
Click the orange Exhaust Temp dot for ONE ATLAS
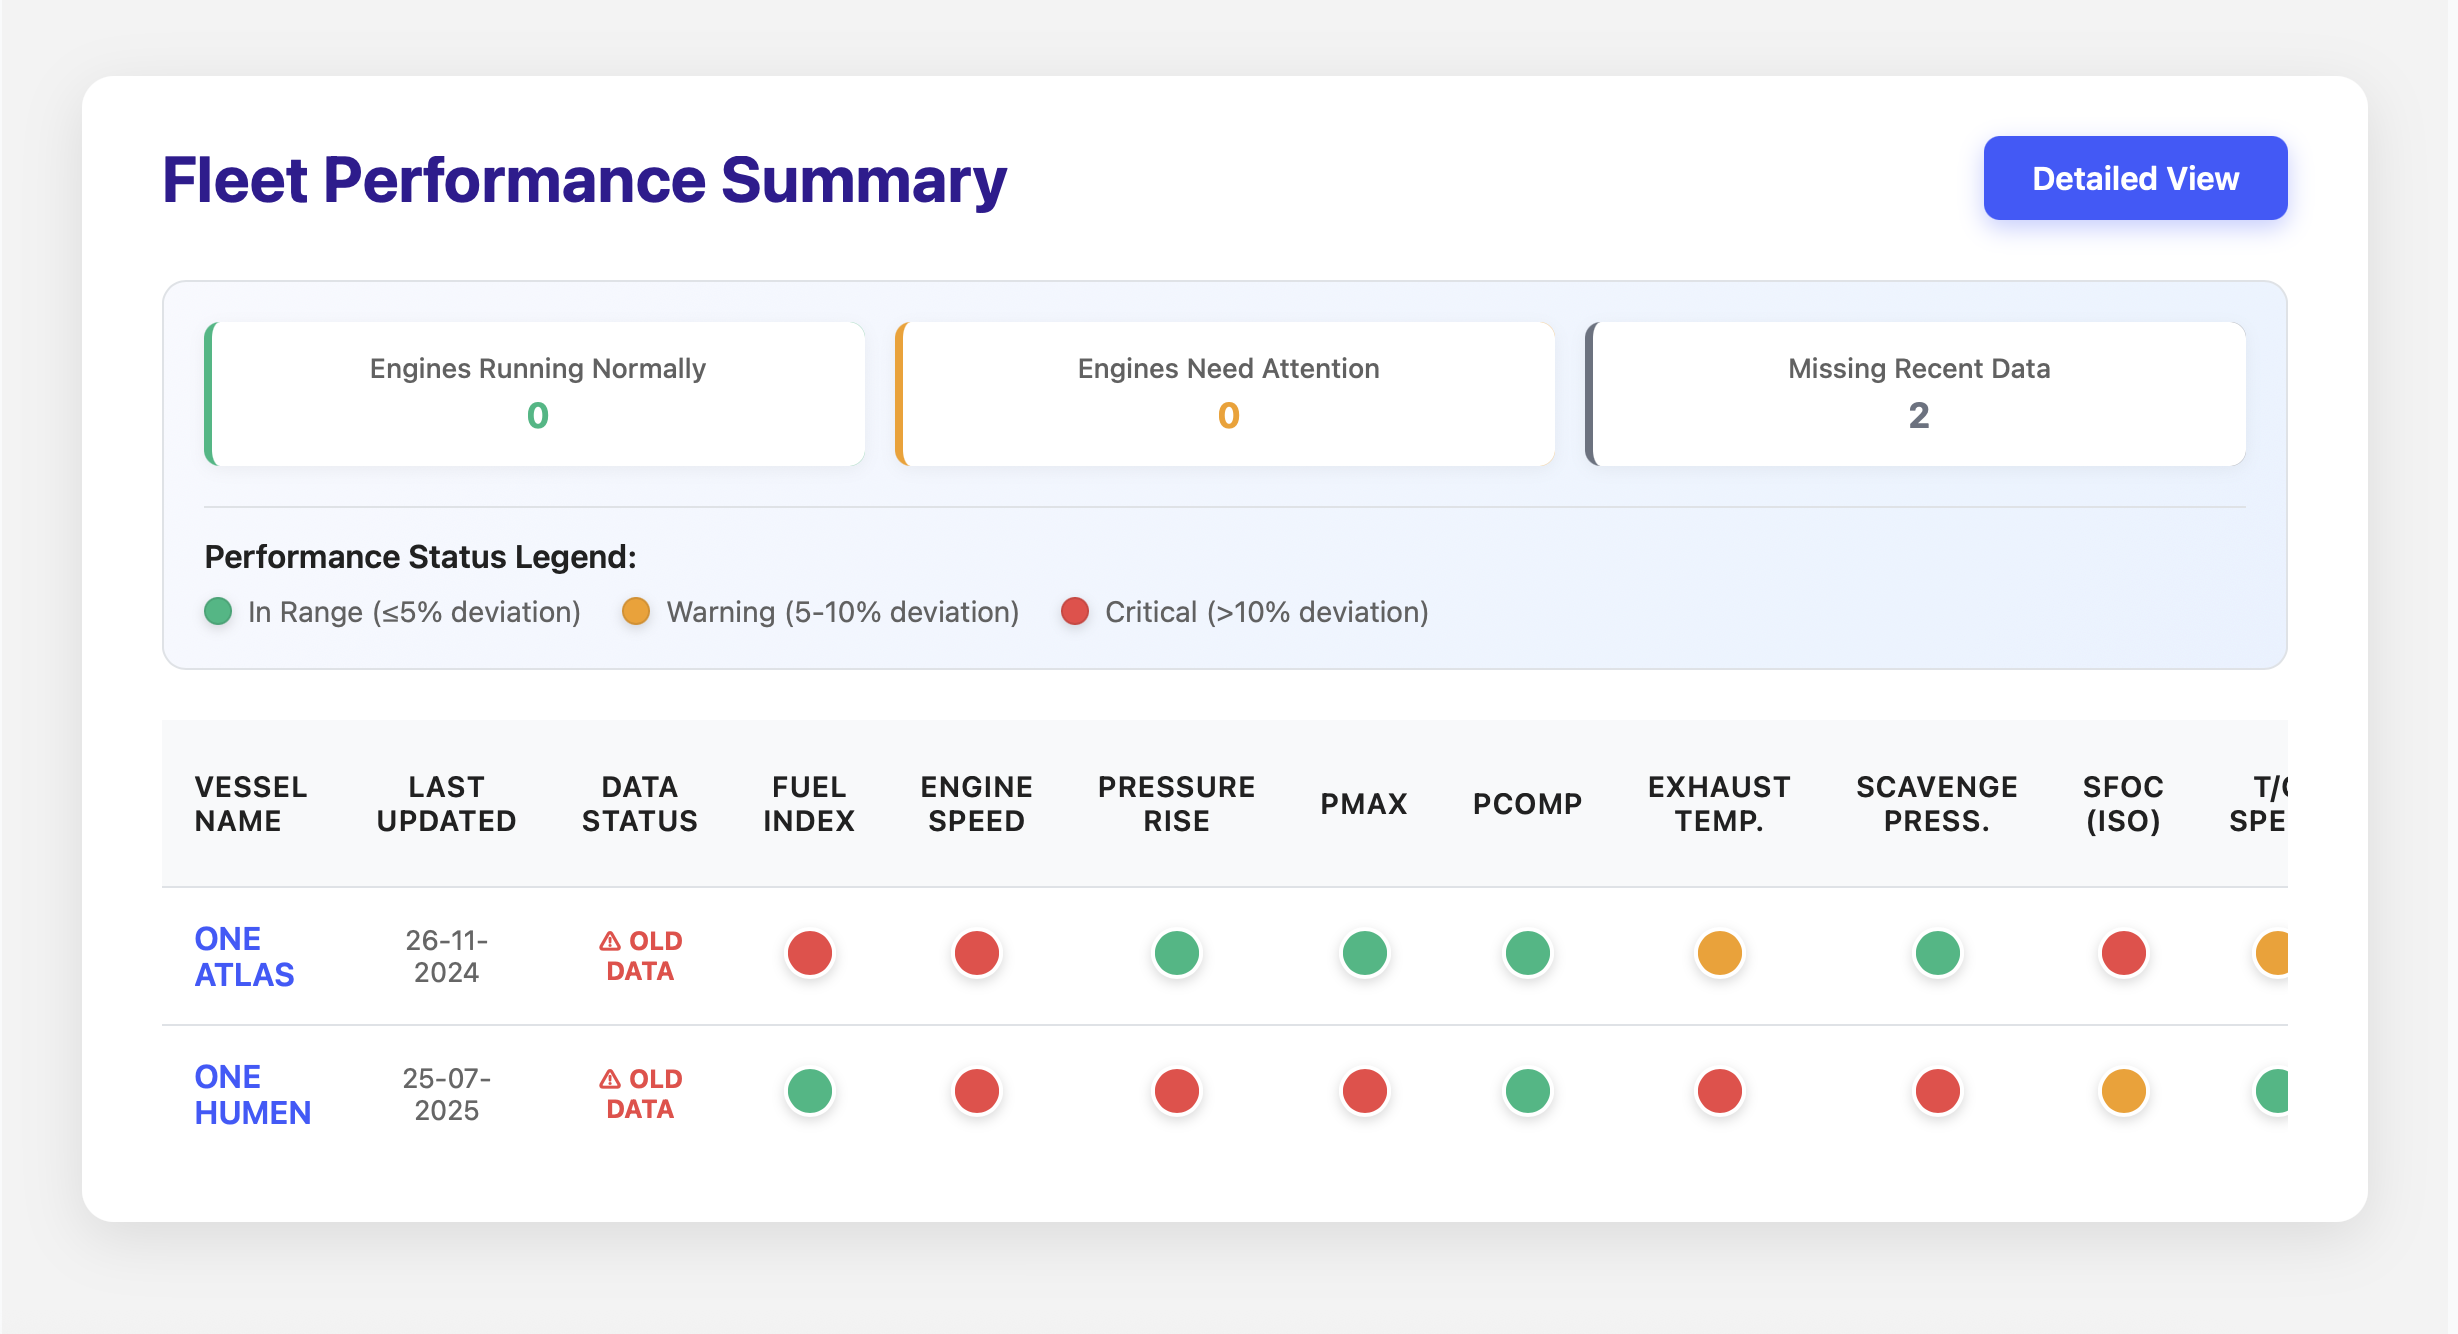(1719, 954)
